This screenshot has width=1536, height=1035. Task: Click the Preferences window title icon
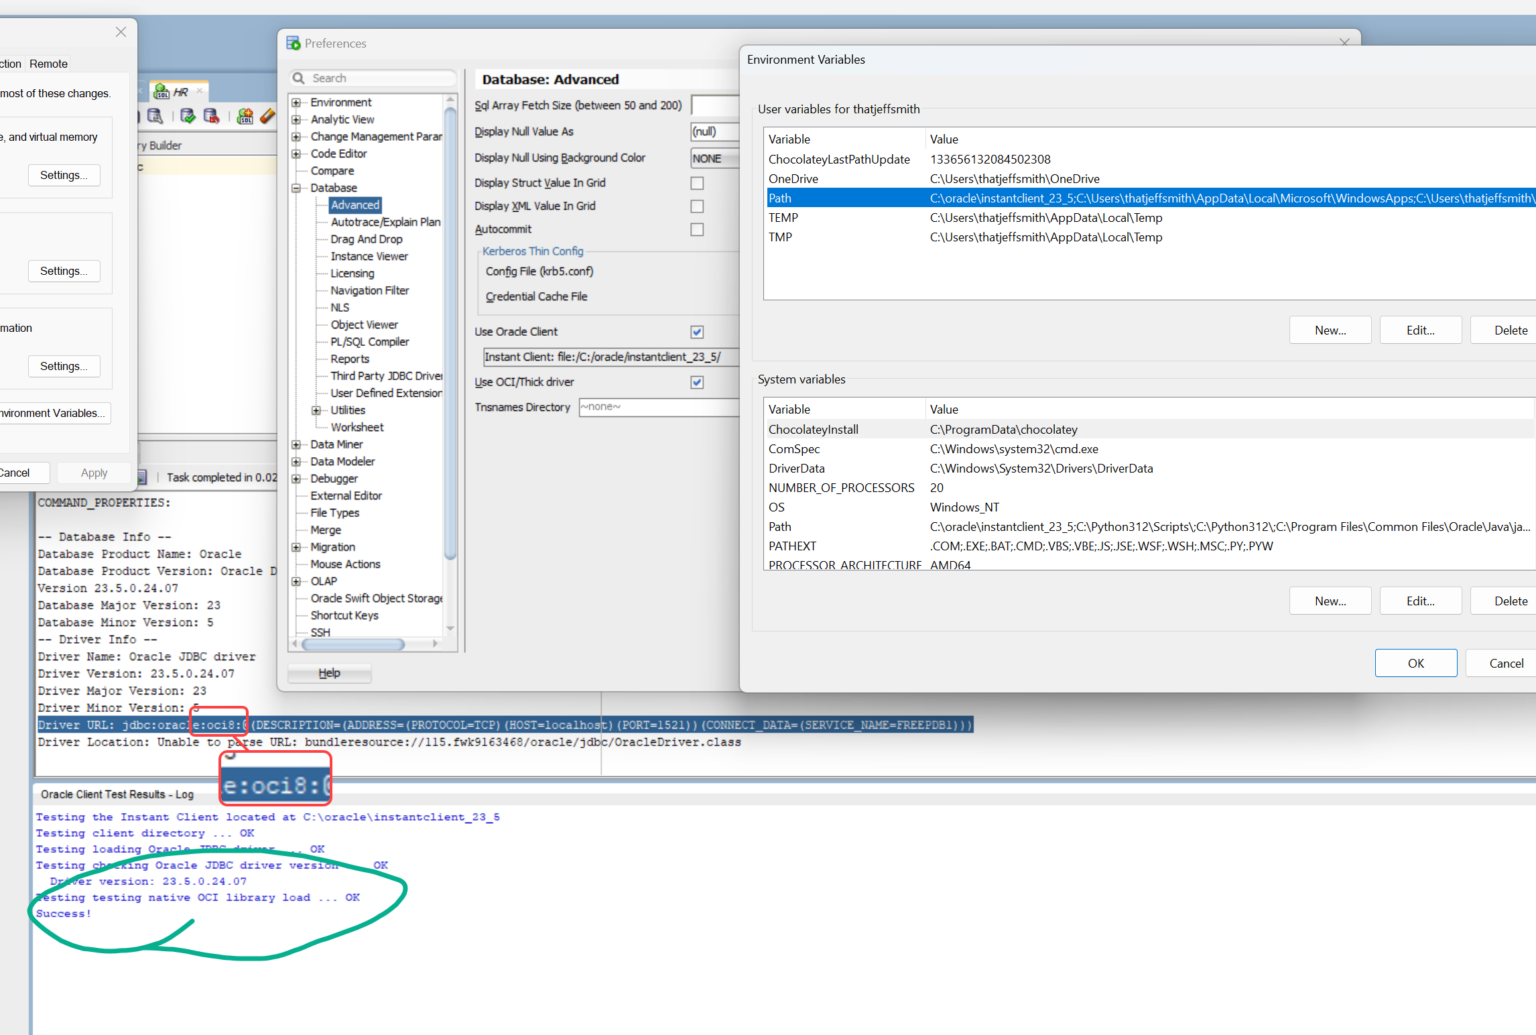pyautogui.click(x=293, y=43)
